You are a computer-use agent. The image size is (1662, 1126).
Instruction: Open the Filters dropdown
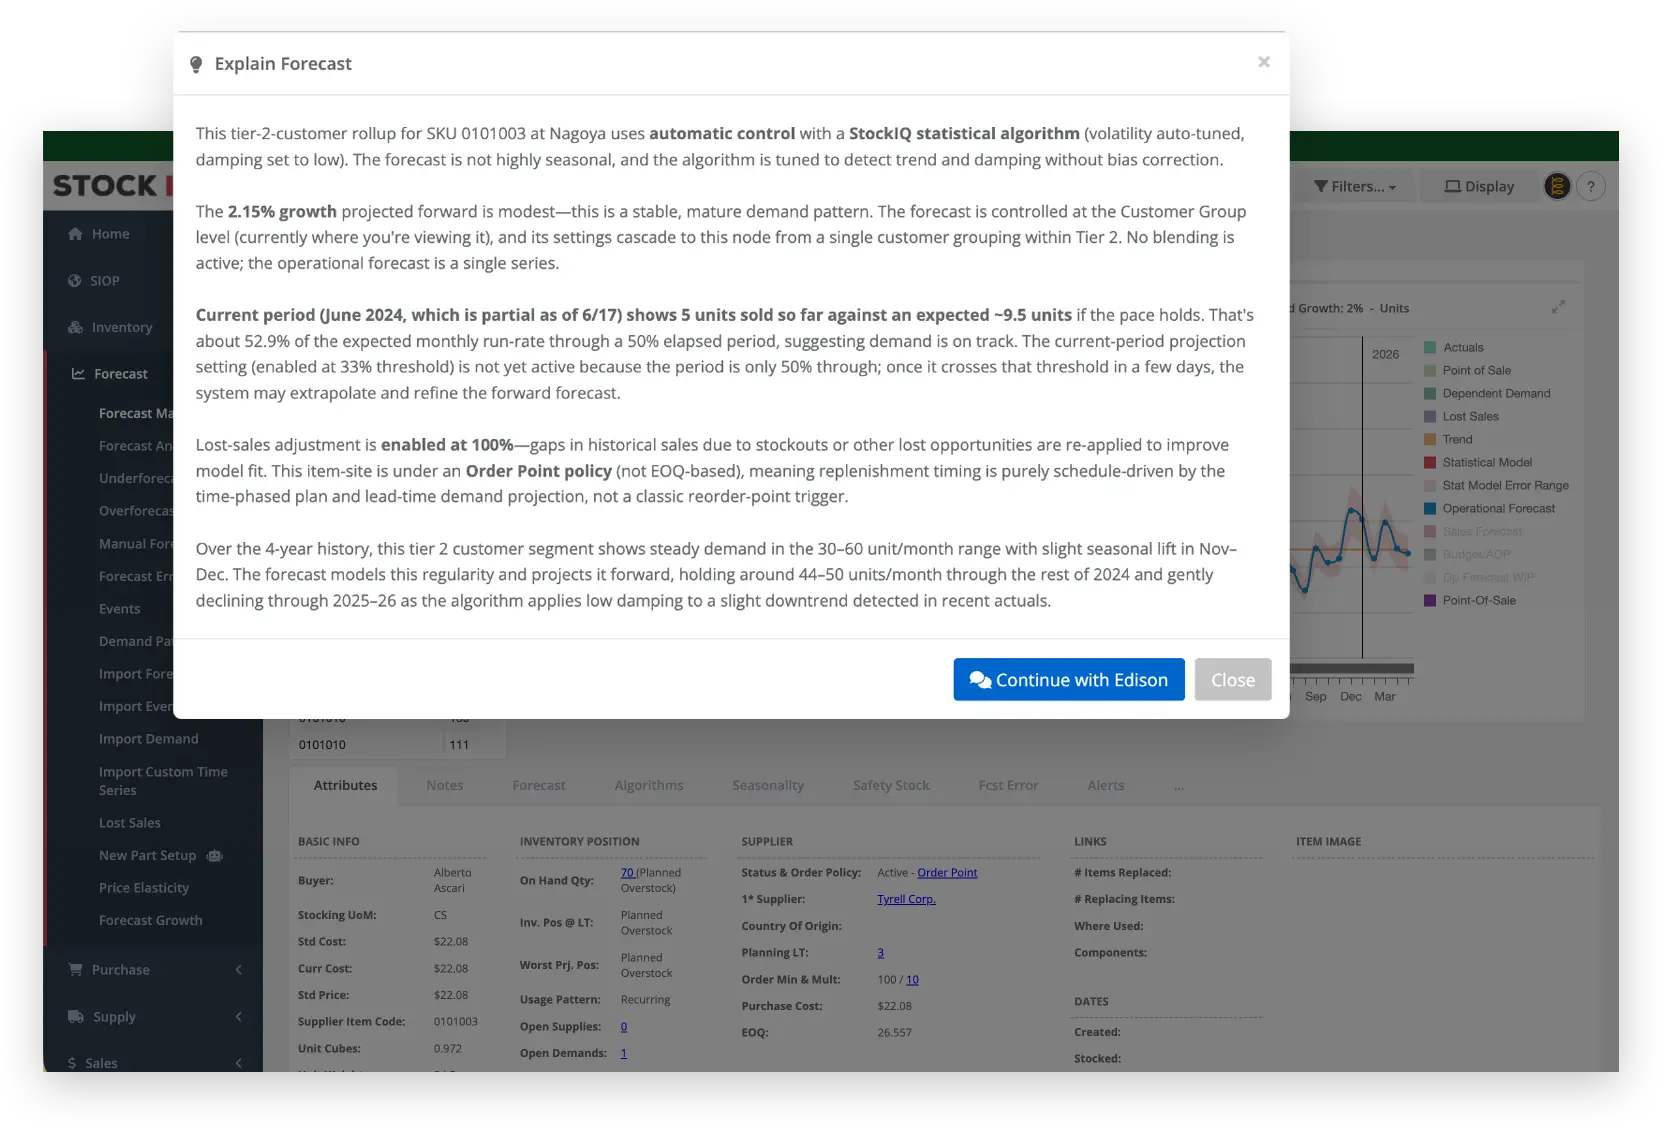point(1355,186)
